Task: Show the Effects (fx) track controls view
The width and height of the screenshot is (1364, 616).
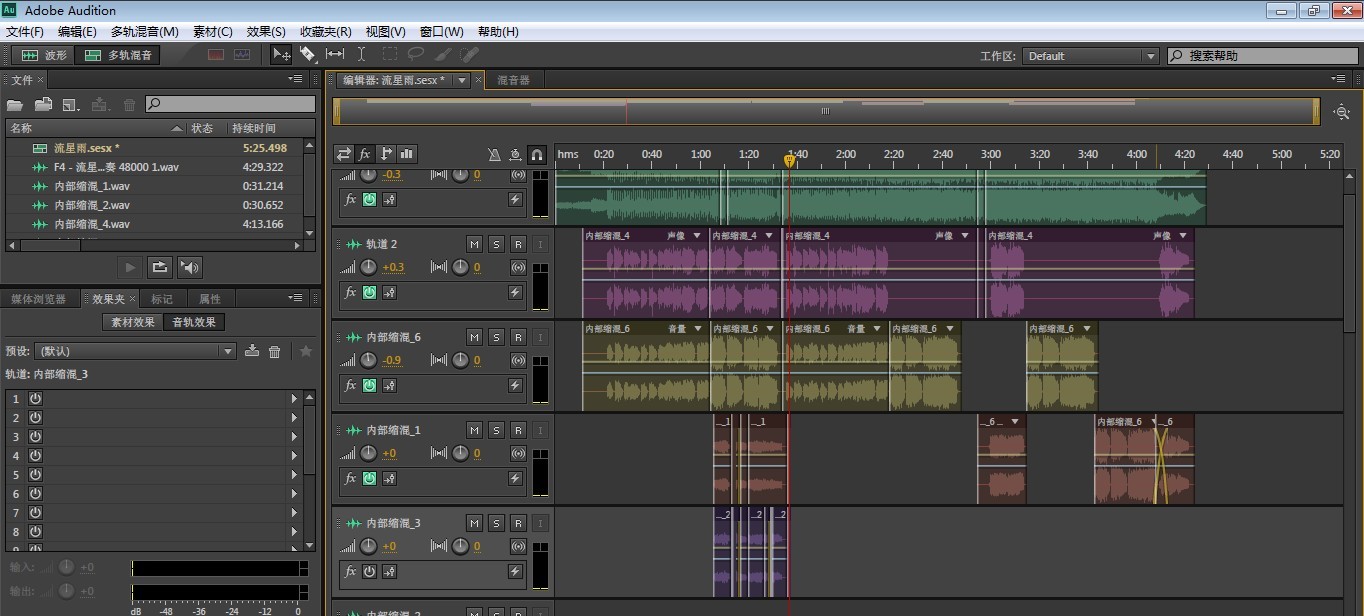Action: pos(365,154)
